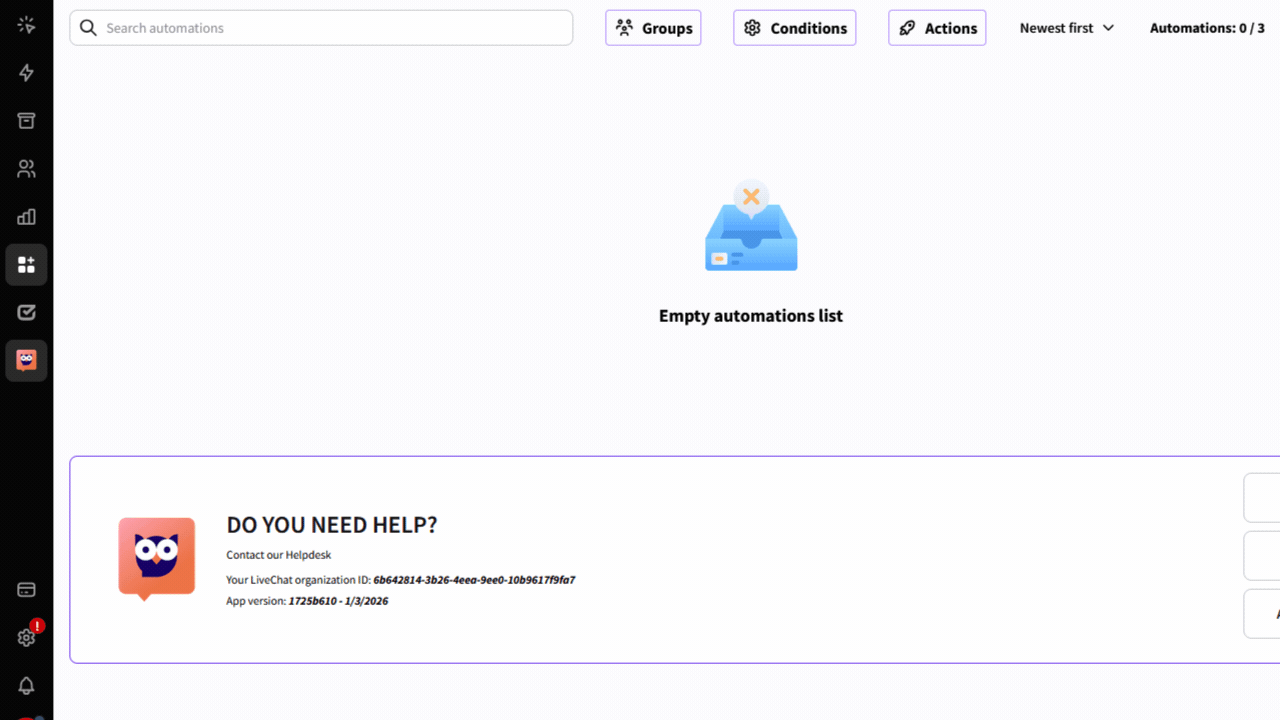Go to the Customers people icon
Viewport: 1280px width, 720px height.
(27, 169)
